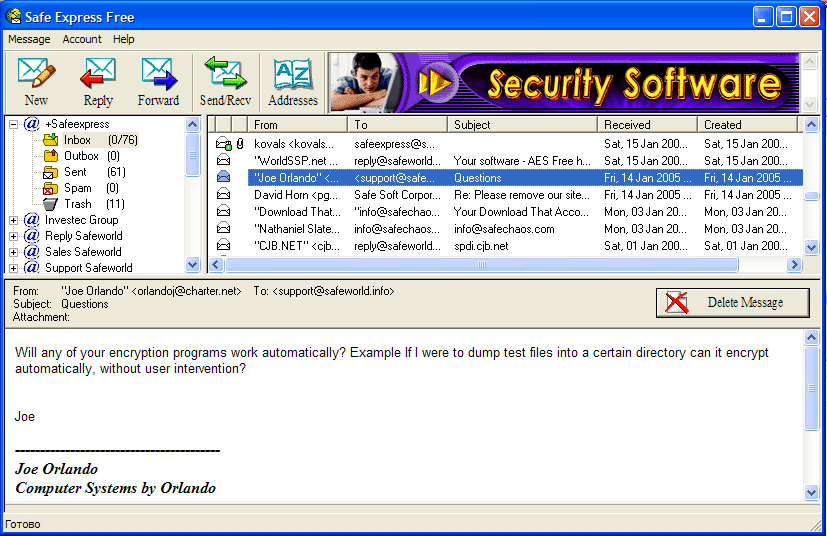The height and width of the screenshot is (536, 827).
Task: Select message 'Re: Please remove our site...'
Action: click(522, 195)
